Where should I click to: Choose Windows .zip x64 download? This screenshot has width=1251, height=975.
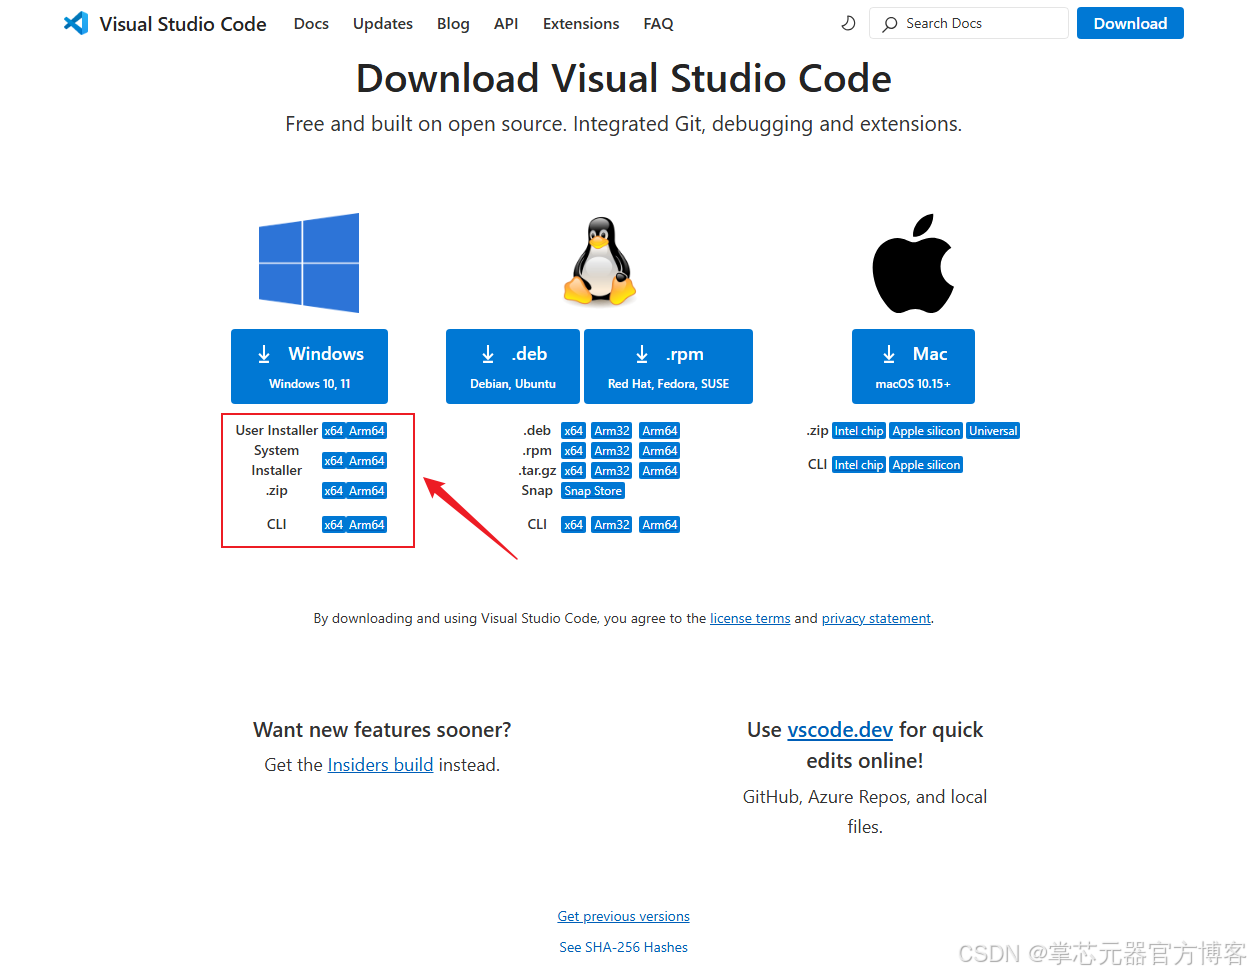coord(334,491)
